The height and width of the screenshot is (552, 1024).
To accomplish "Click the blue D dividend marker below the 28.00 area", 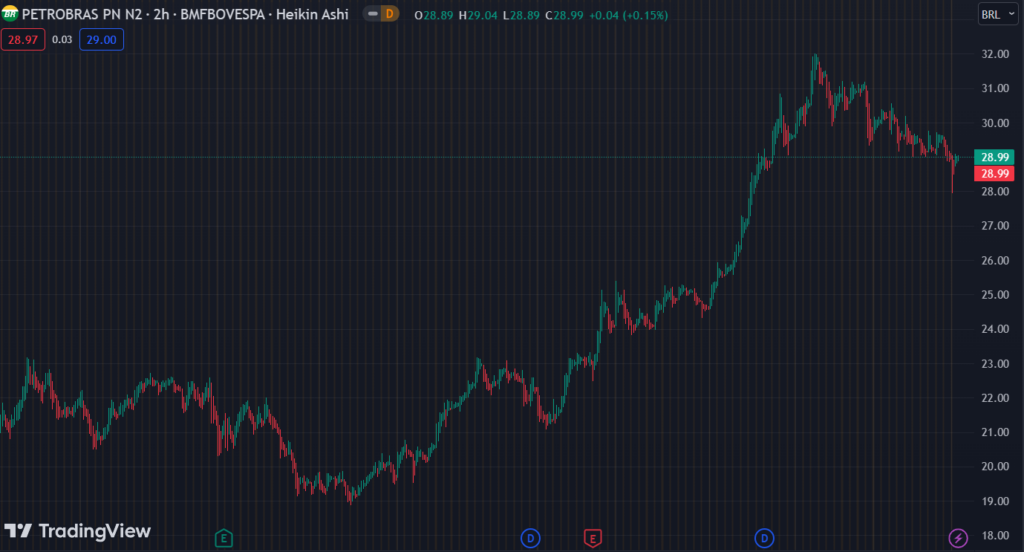I will (764, 538).
